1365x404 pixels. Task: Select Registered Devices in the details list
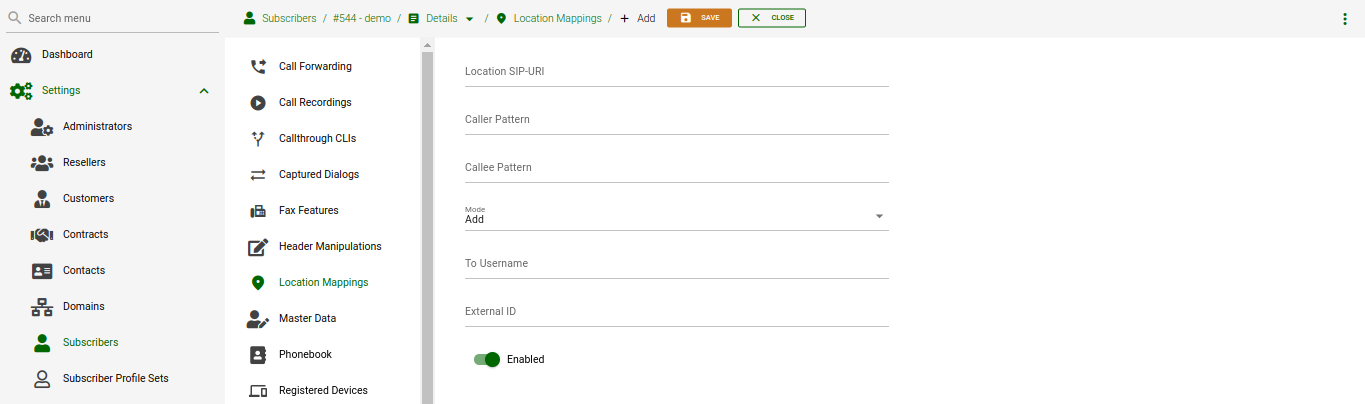pyautogui.click(x=324, y=389)
